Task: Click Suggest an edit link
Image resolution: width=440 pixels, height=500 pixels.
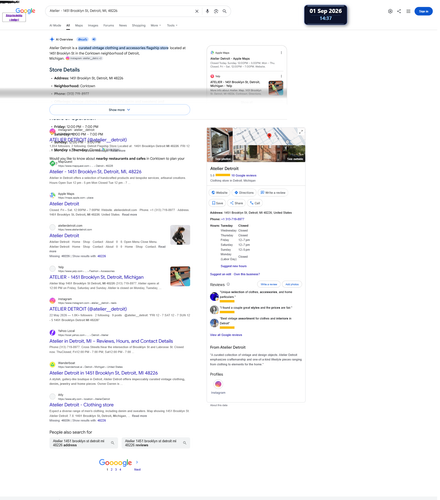Action: coord(220,274)
